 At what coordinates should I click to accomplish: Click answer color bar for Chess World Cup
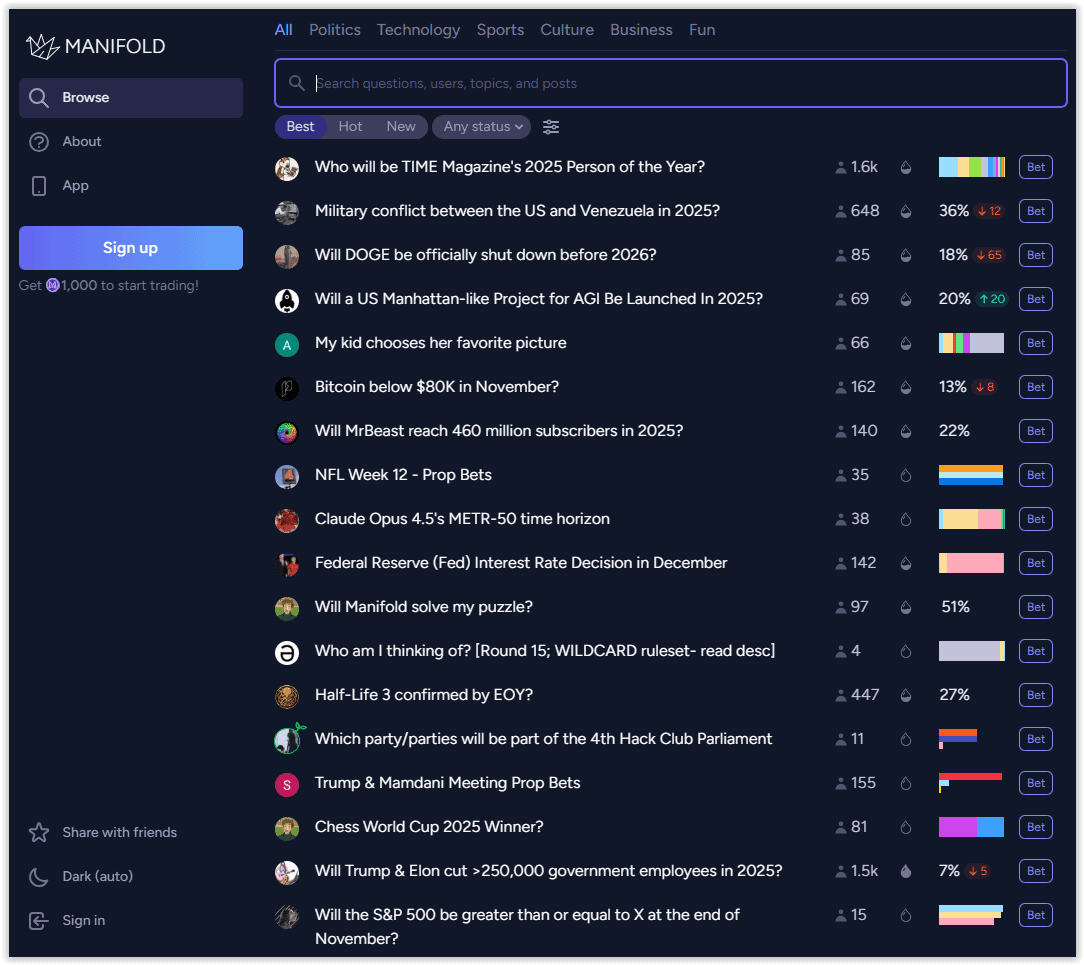[x=971, y=827]
